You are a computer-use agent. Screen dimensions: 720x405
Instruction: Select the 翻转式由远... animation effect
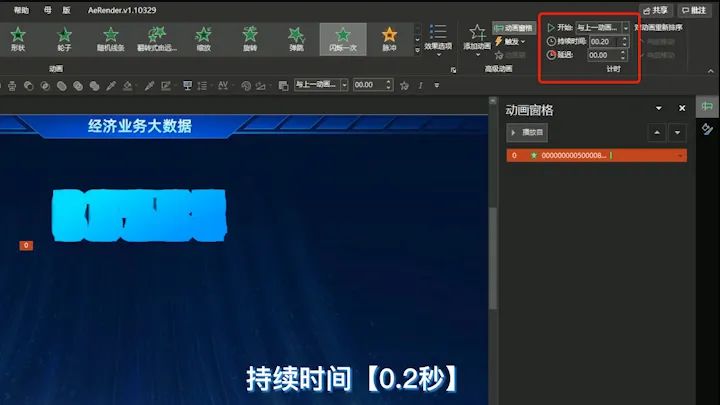tap(157, 39)
